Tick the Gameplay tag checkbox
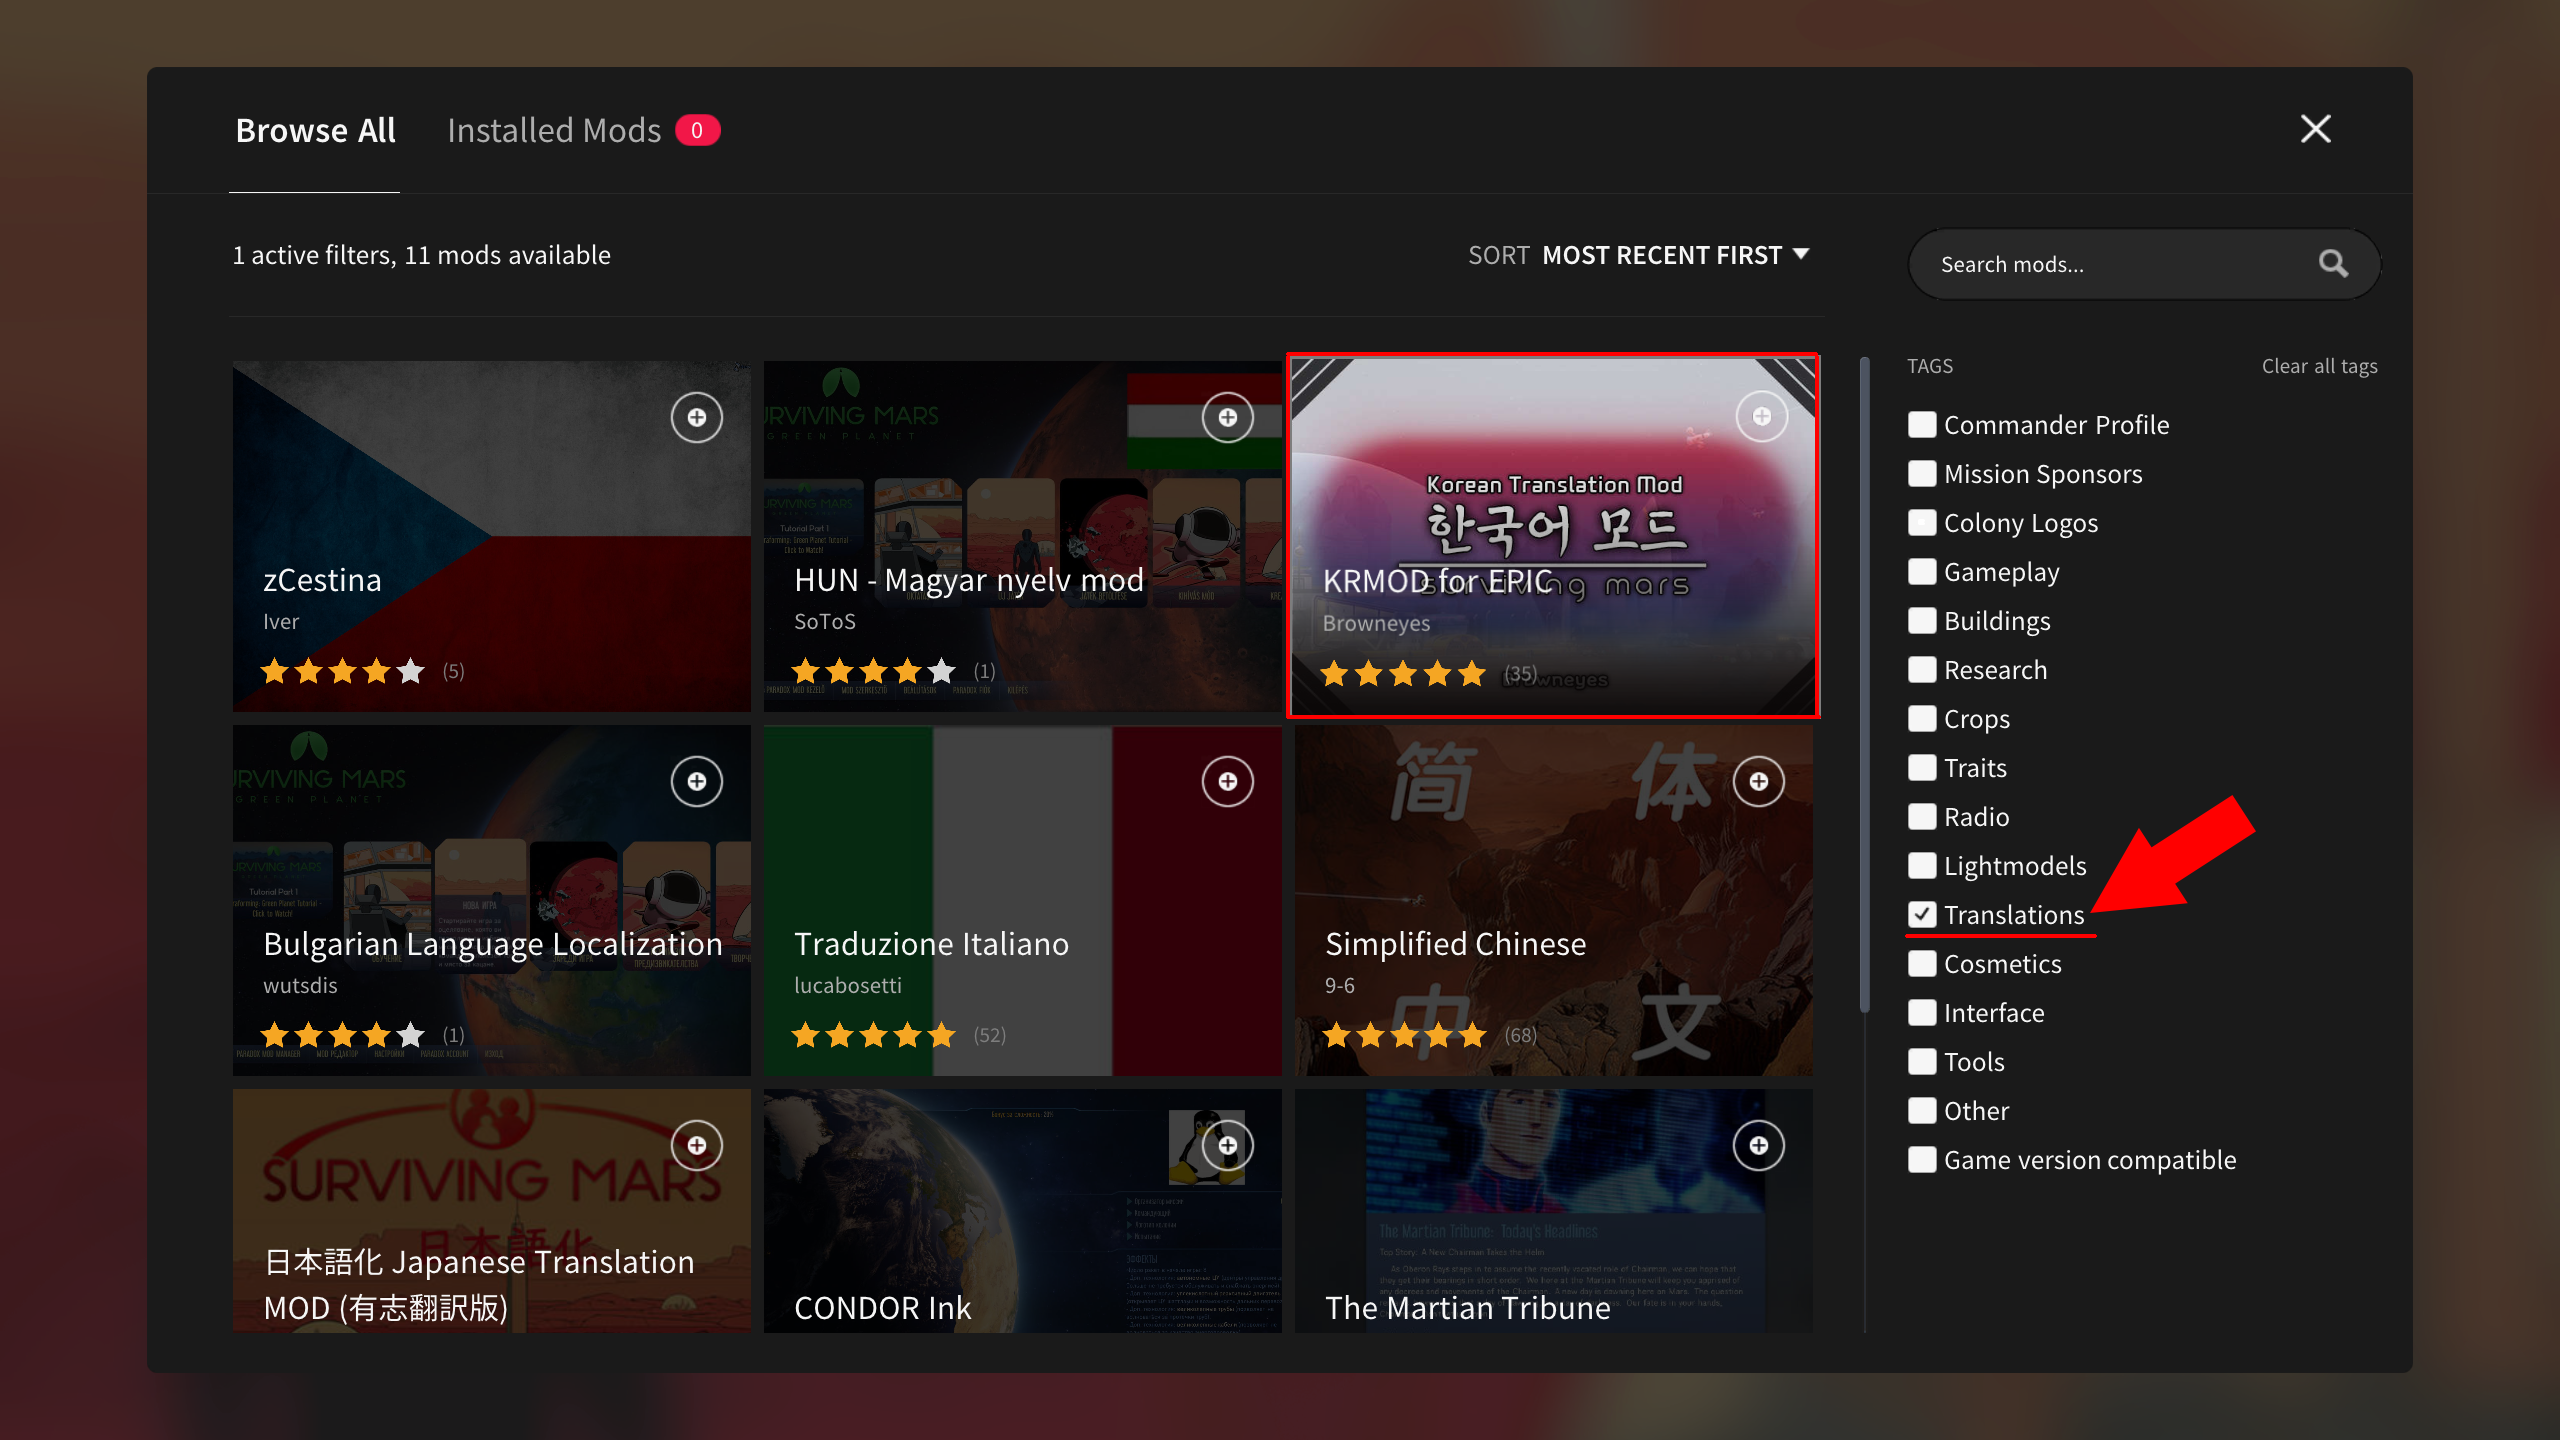Image resolution: width=2560 pixels, height=1440 pixels. coord(1921,572)
